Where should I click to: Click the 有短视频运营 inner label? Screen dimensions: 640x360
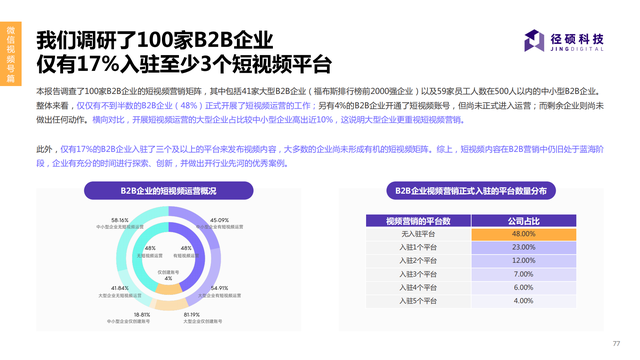point(186,256)
